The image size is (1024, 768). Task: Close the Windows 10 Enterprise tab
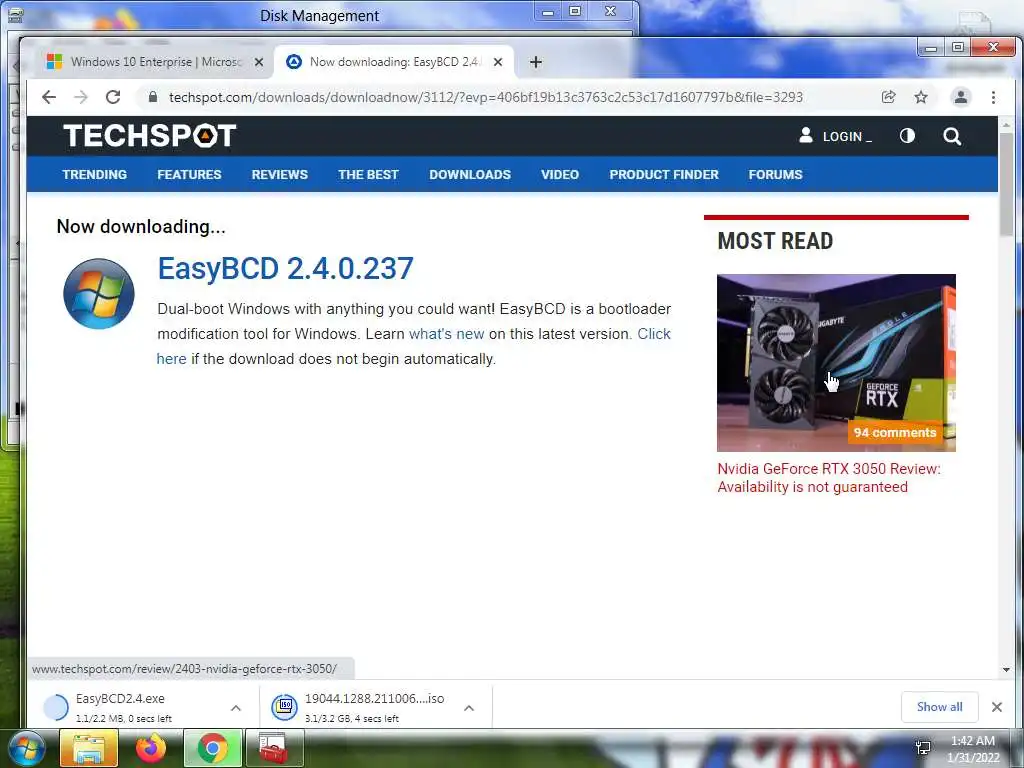point(259,62)
